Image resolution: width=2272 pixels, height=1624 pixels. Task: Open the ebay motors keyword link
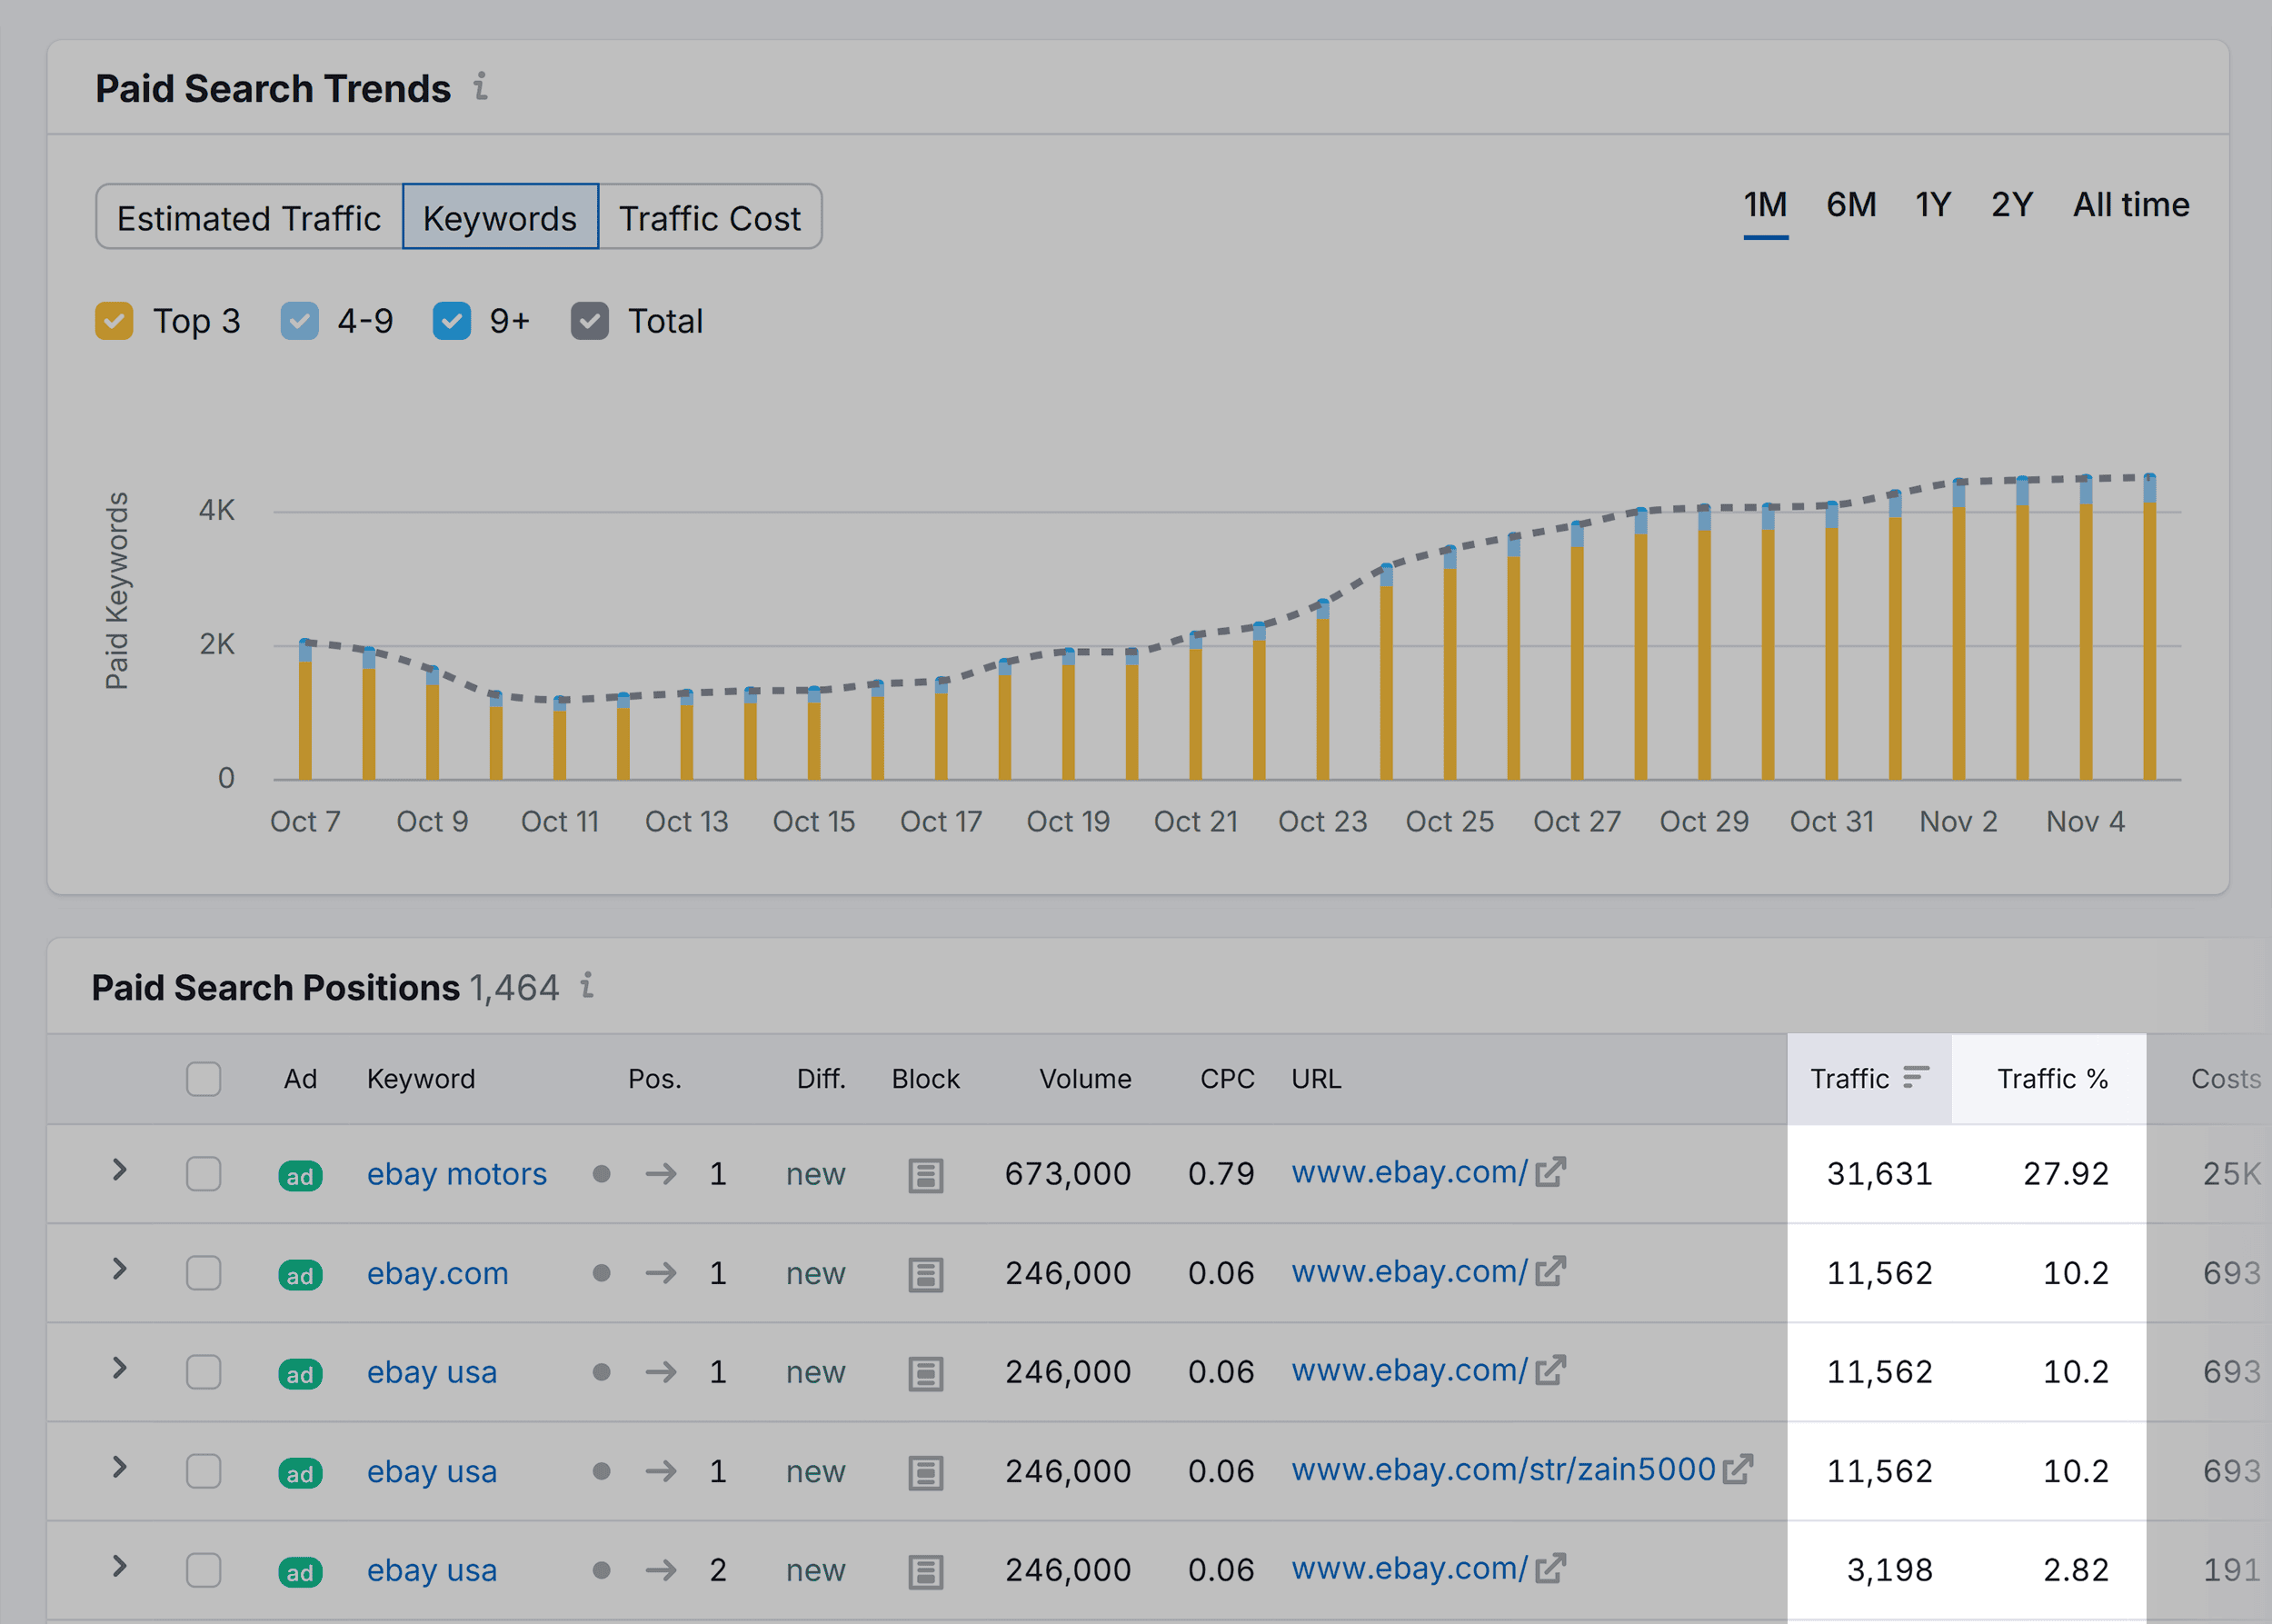(456, 1173)
